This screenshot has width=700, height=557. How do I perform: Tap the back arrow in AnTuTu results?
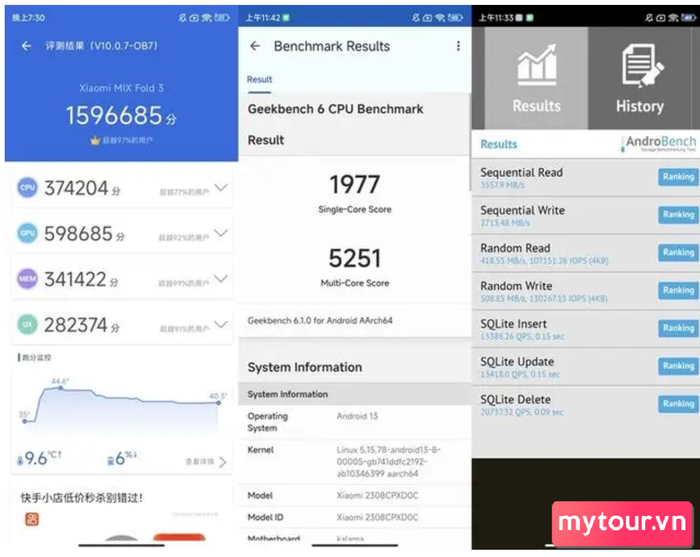26,46
